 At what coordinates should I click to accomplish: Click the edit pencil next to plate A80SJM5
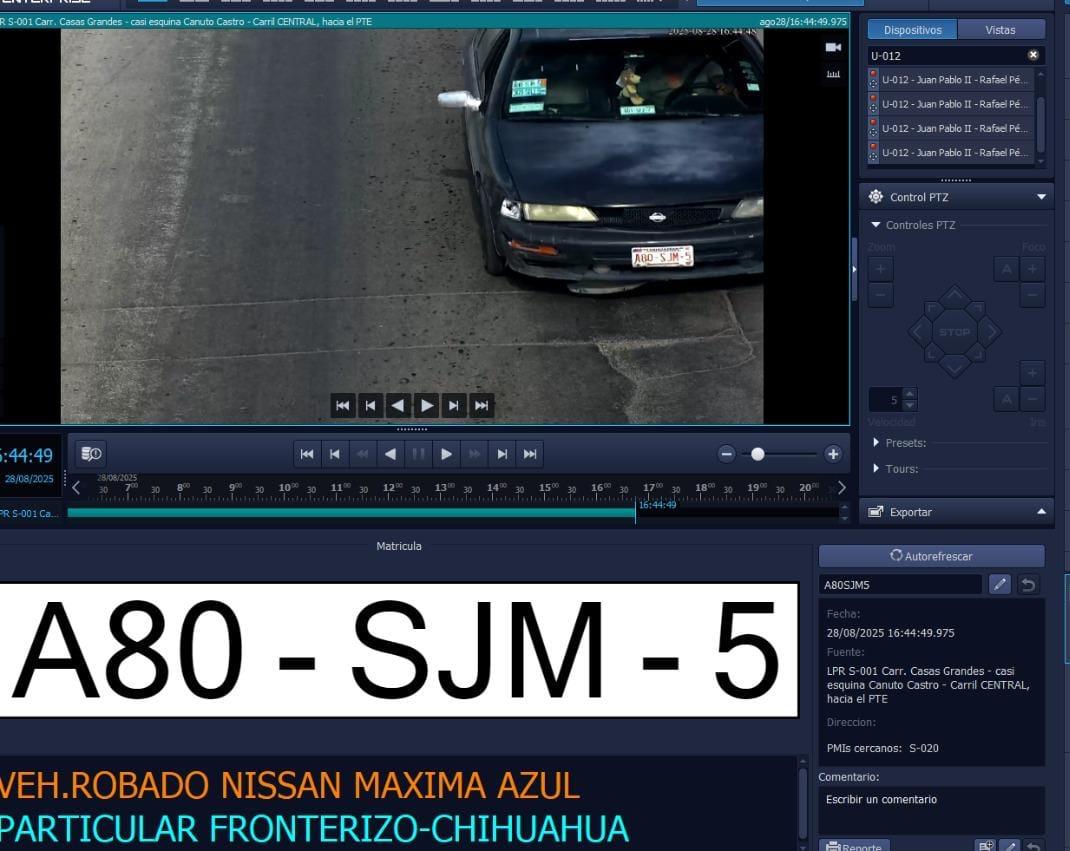tap(999, 585)
